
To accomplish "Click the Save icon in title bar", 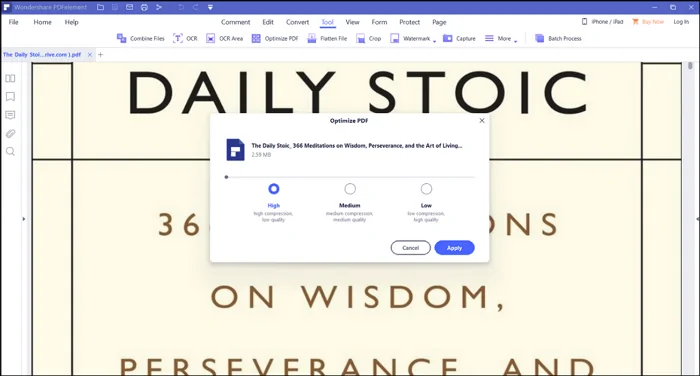I will 115,7.
